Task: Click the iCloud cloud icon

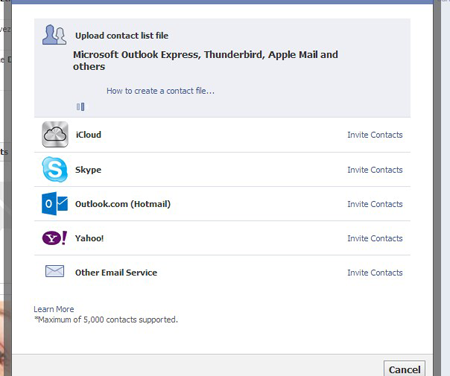Action: coord(55,134)
